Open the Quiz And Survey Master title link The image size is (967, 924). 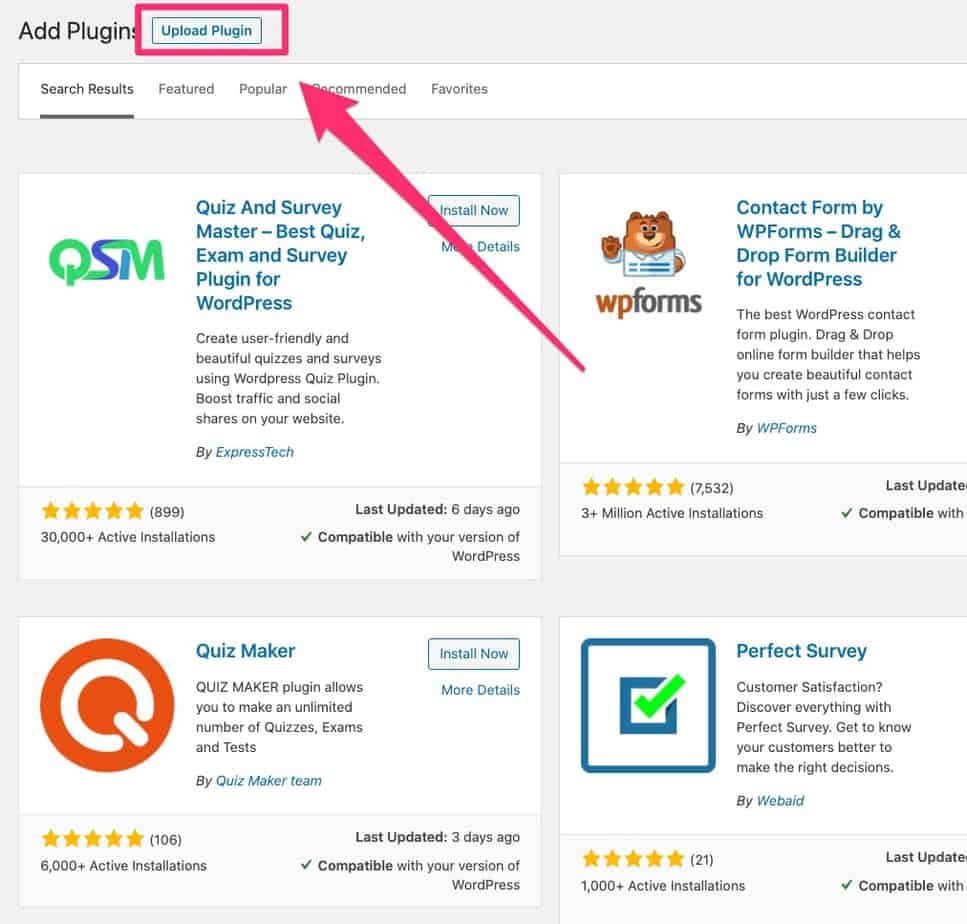coord(281,255)
